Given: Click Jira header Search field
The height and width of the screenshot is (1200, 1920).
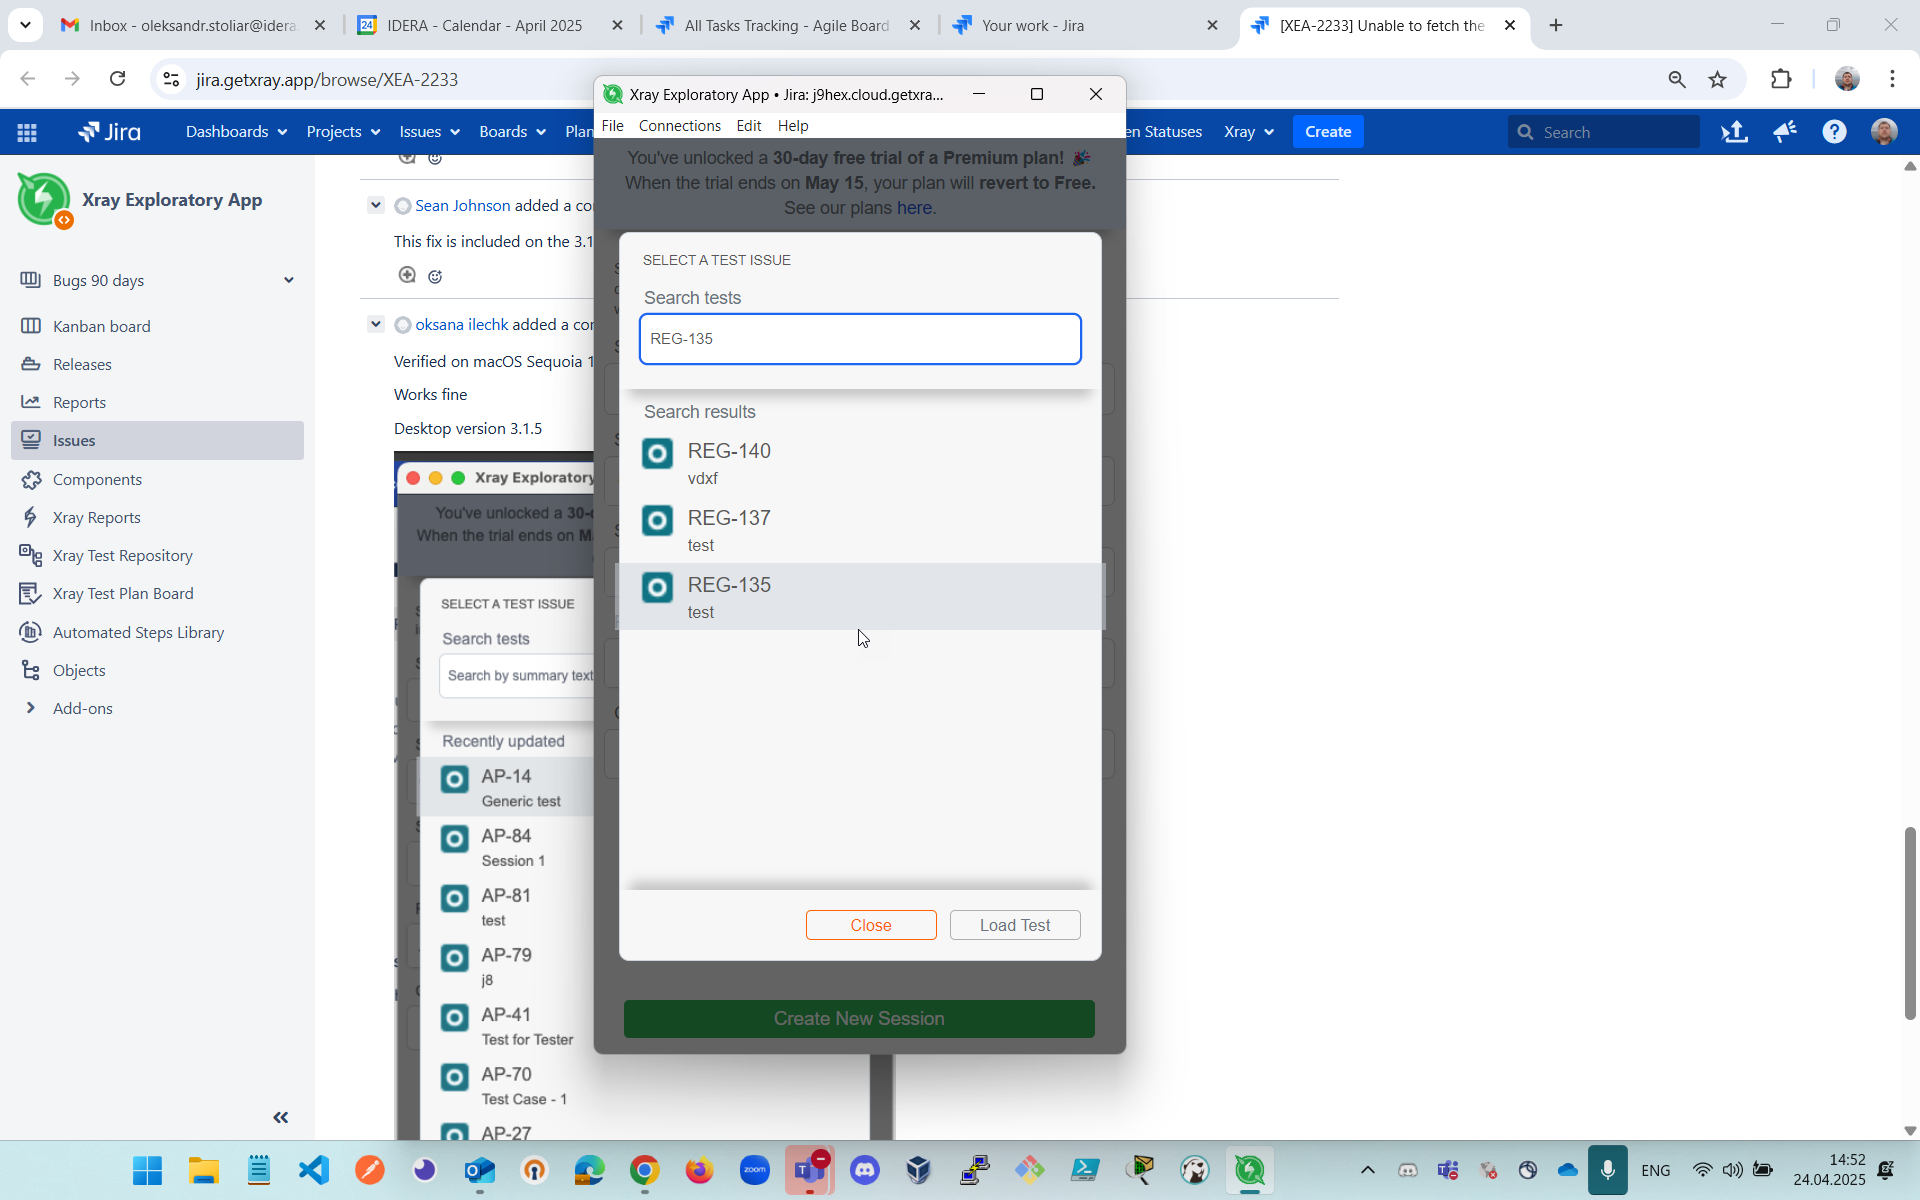Looking at the screenshot, I should tap(1603, 132).
